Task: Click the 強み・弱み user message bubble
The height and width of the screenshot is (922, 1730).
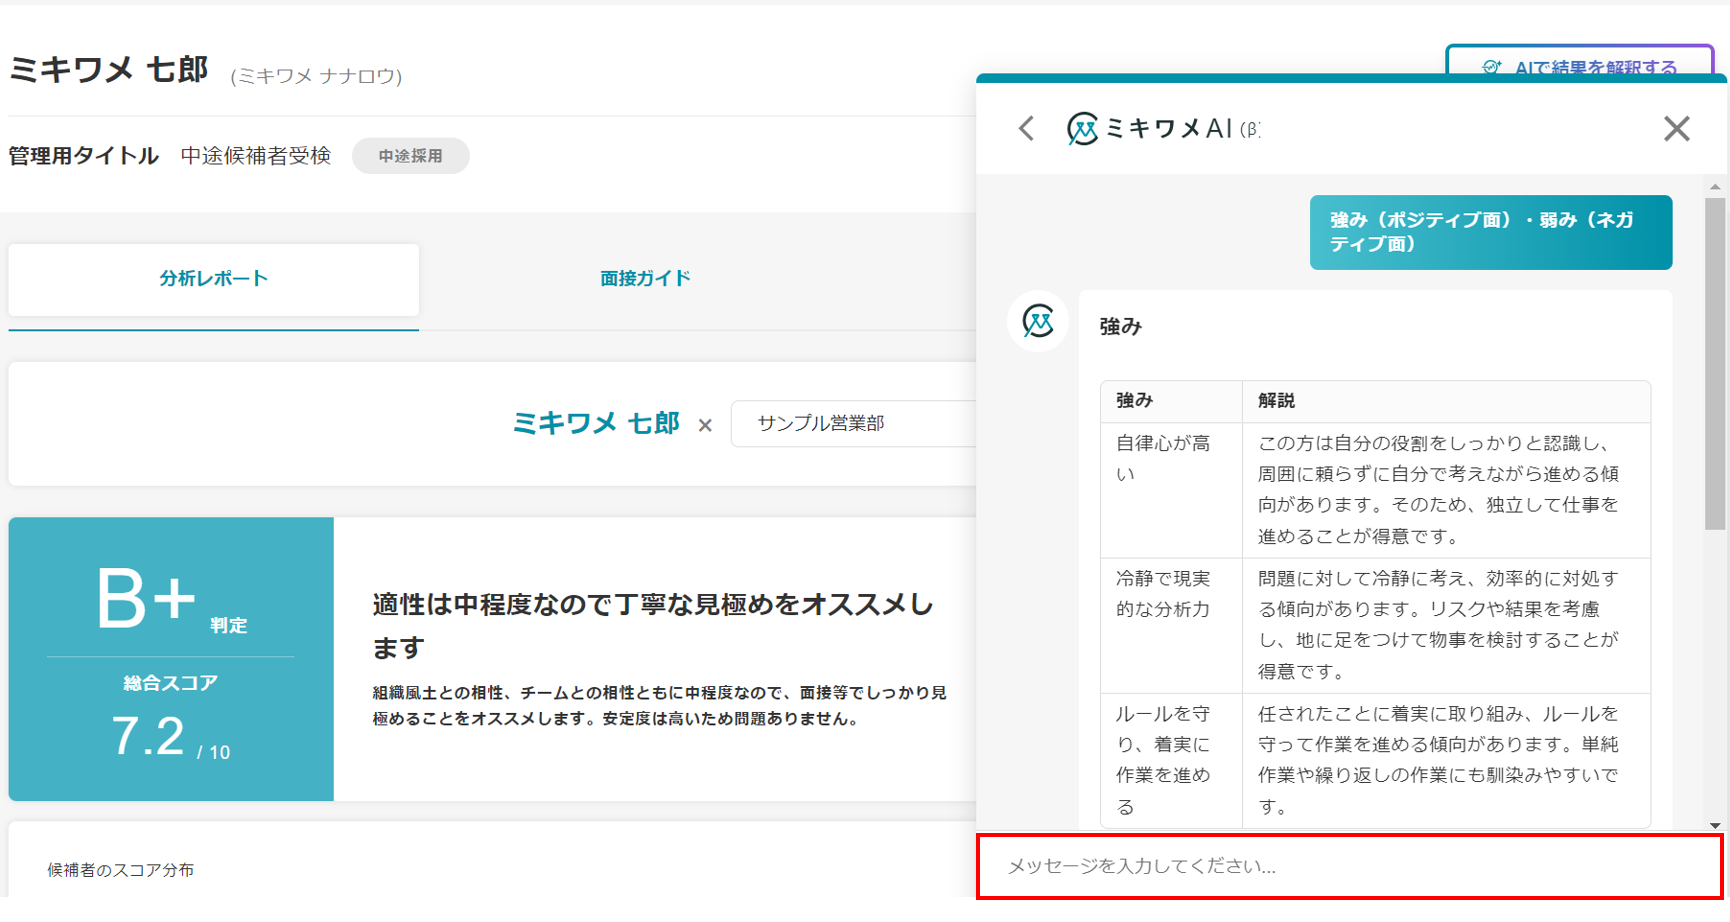Action: coord(1490,232)
